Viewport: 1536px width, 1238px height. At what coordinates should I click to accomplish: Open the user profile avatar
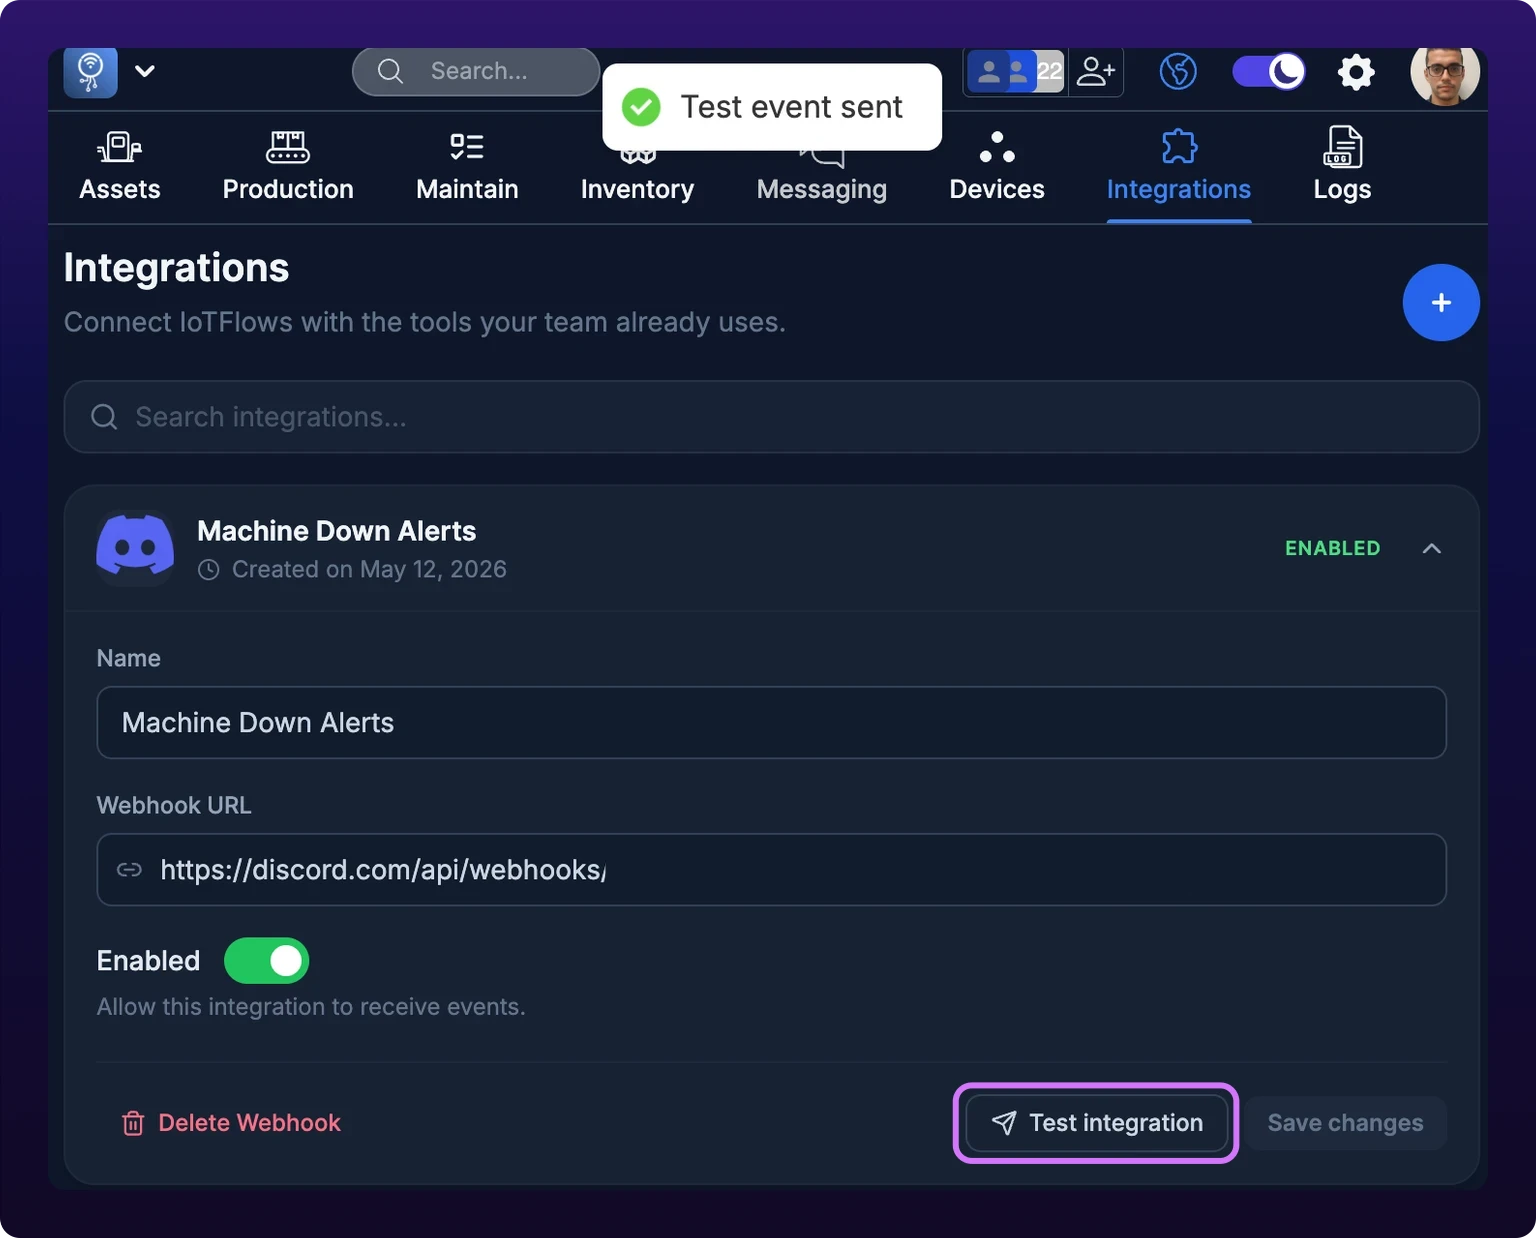tap(1445, 74)
